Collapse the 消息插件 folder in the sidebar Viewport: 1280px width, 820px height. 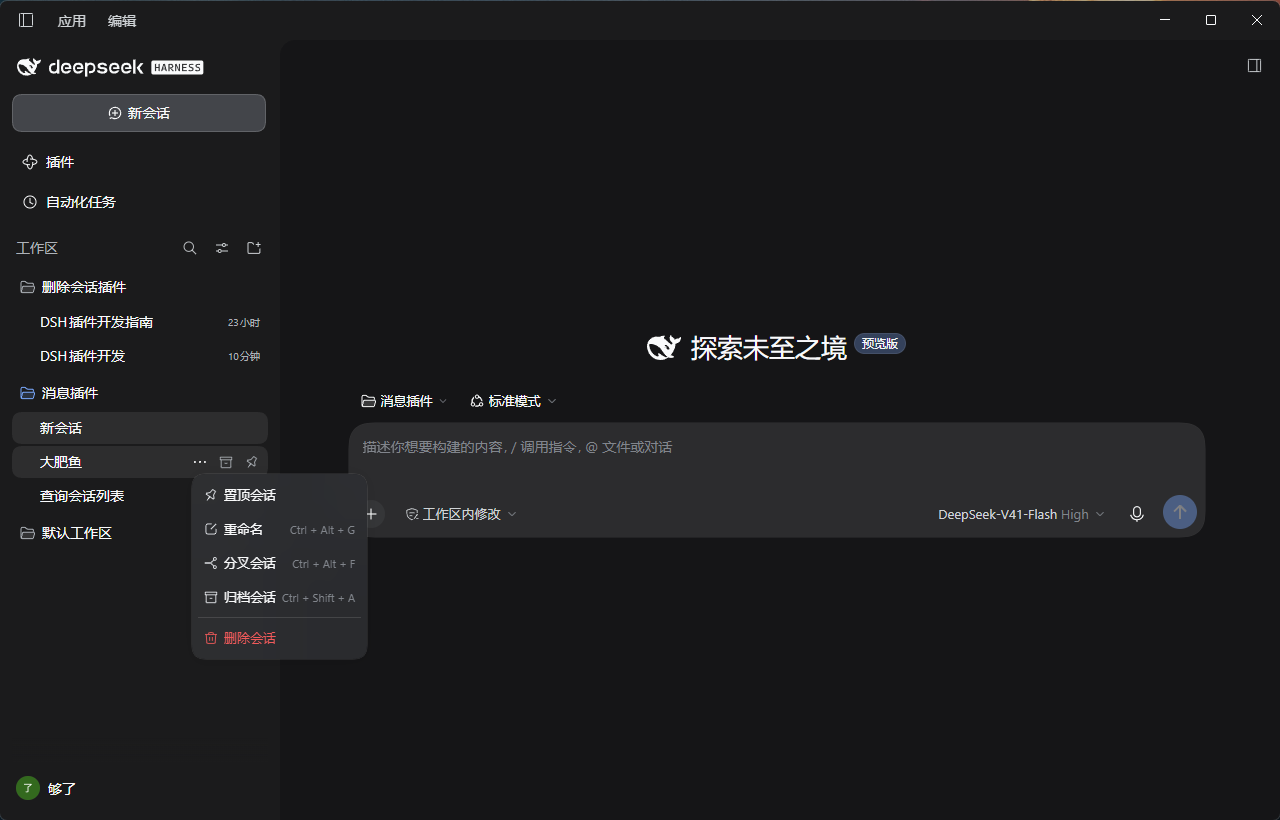tap(139, 393)
